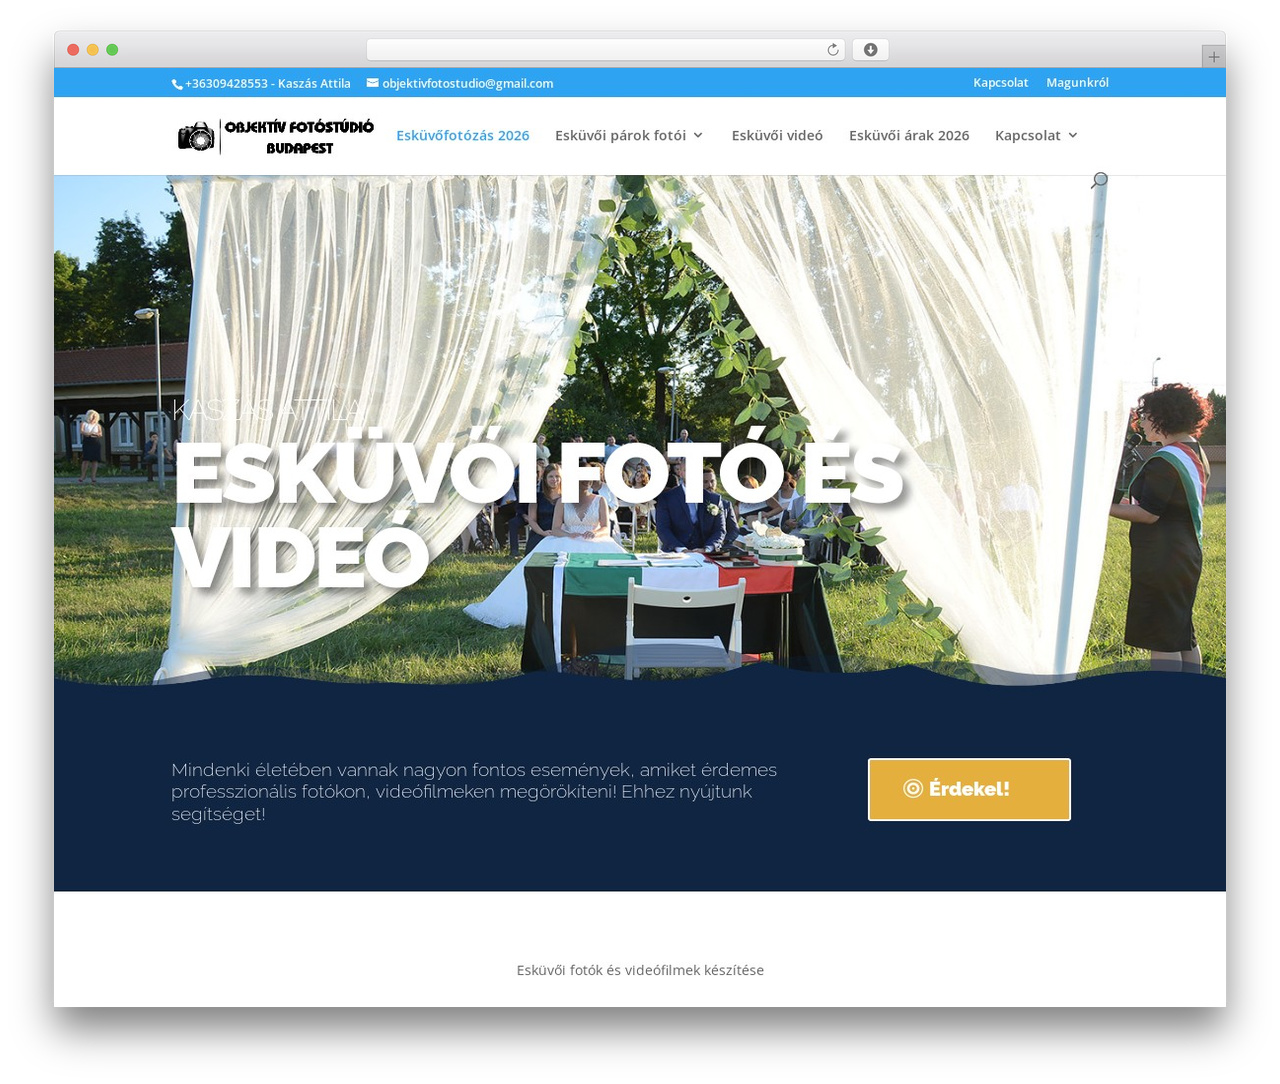Image resolution: width=1280 pixels, height=1084 pixels.
Task: Open the browser downloads button
Action: (870, 50)
